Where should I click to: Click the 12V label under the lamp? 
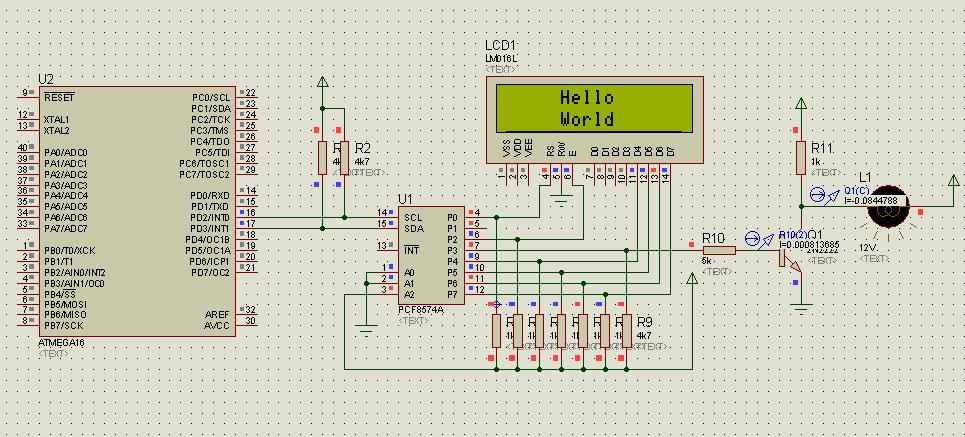tap(869, 248)
